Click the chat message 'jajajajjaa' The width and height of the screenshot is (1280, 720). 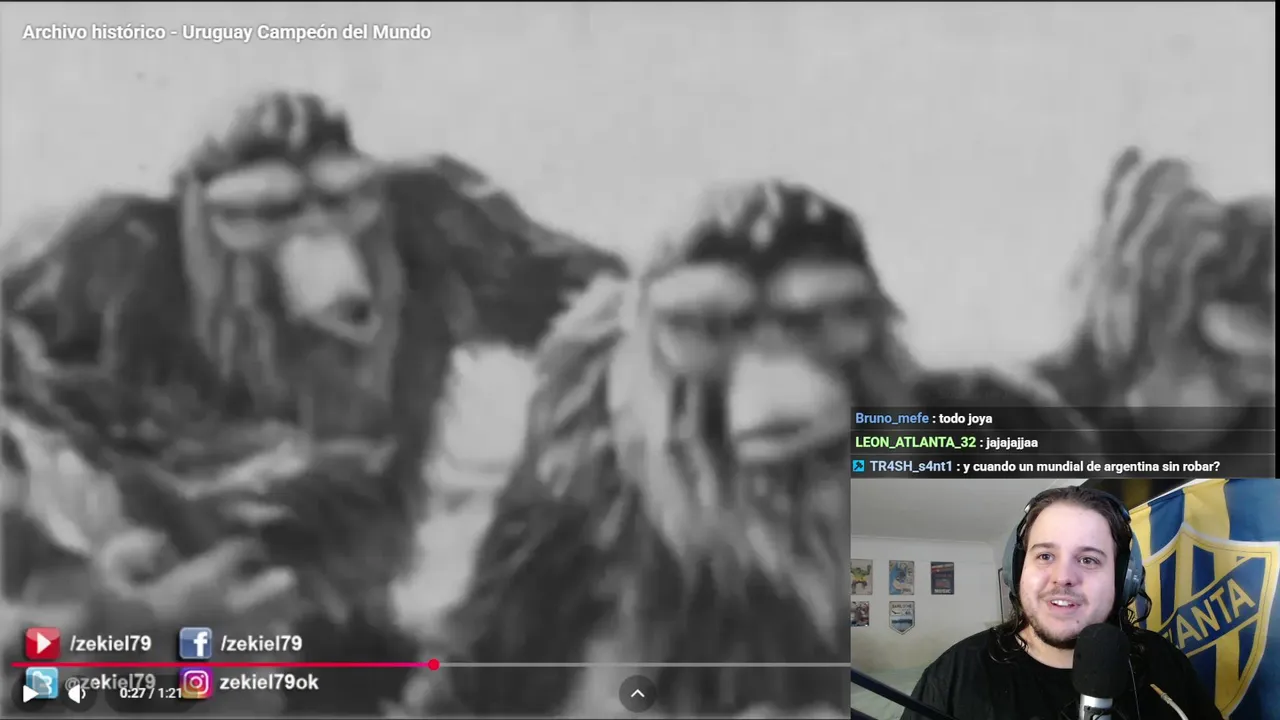(x=1011, y=442)
